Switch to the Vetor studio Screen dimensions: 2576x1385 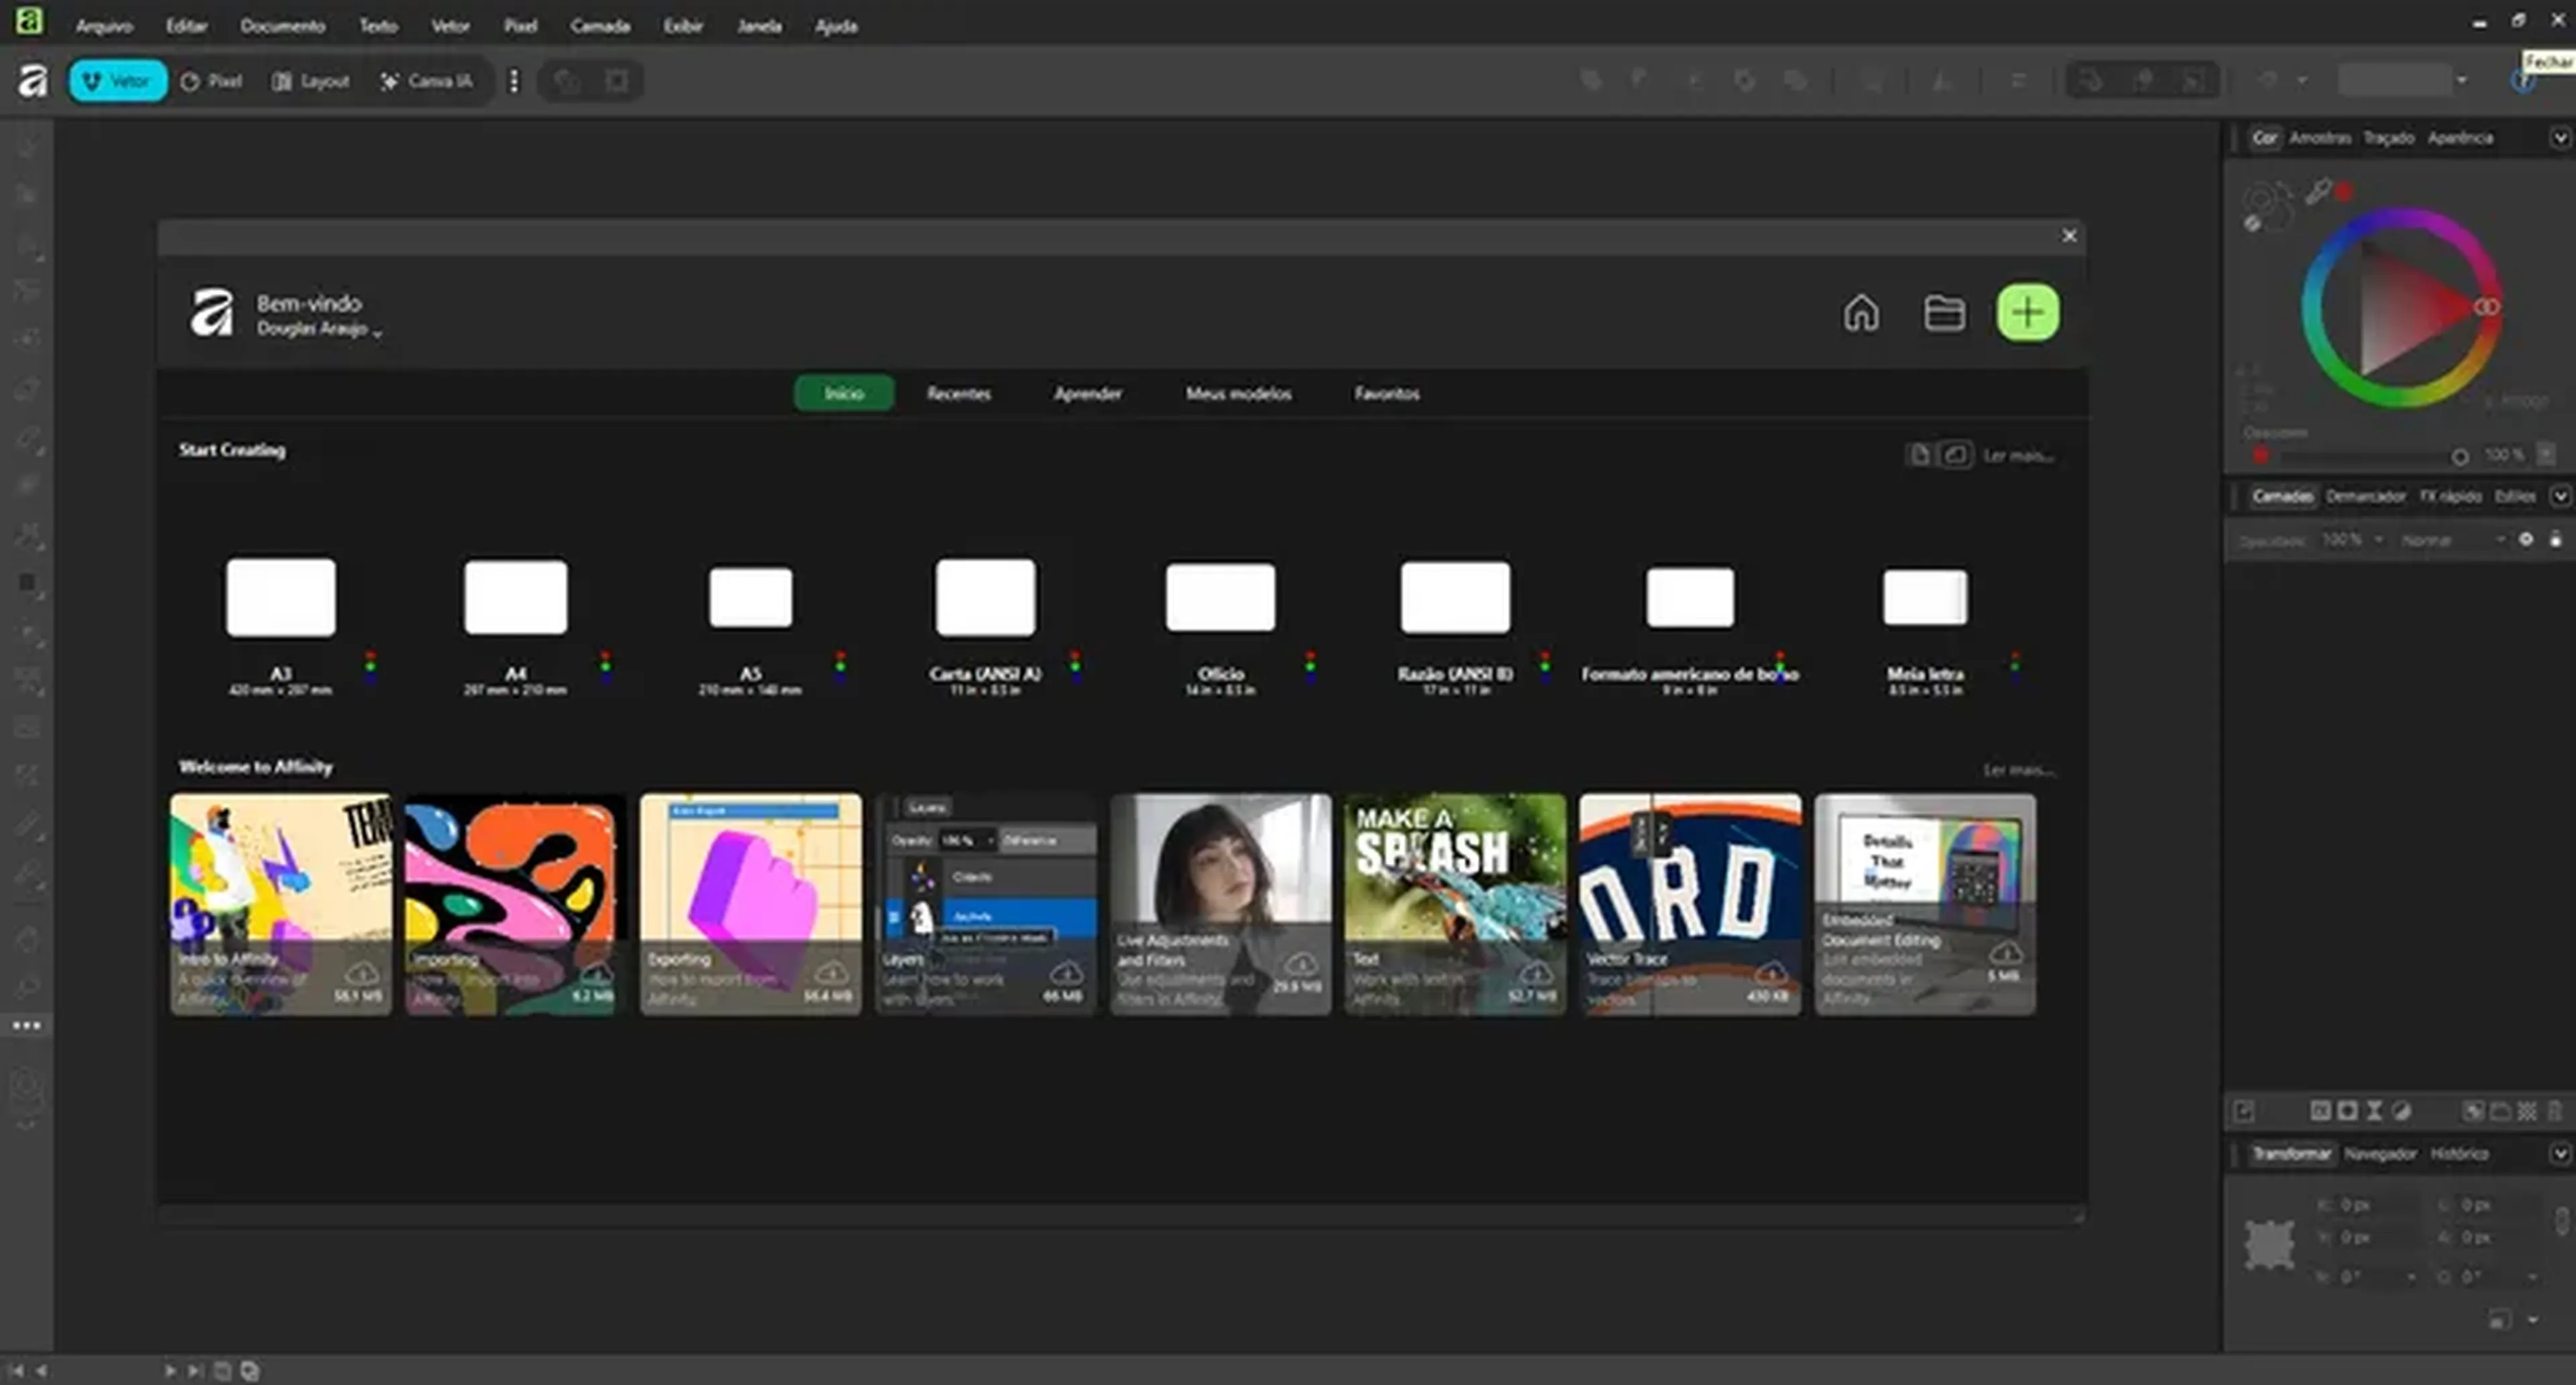(117, 81)
